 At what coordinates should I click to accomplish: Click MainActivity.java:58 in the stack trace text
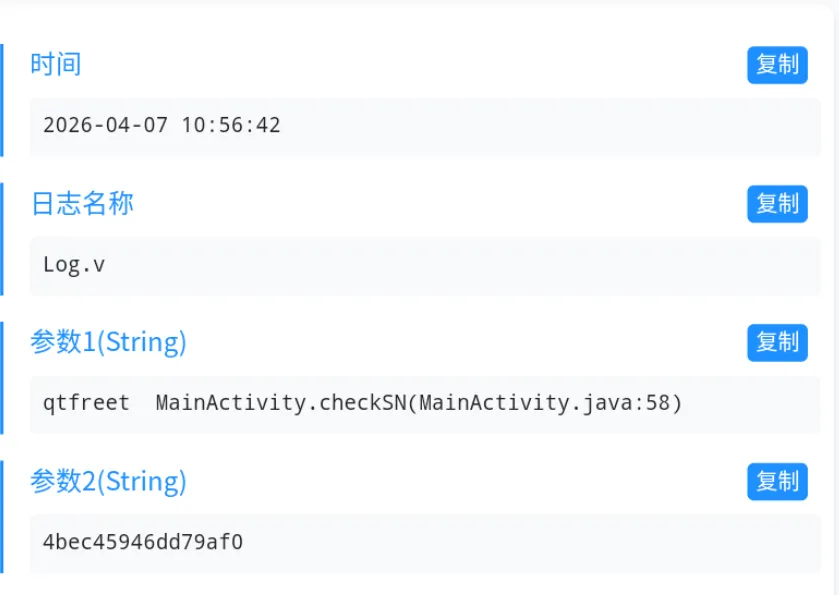coord(549,404)
